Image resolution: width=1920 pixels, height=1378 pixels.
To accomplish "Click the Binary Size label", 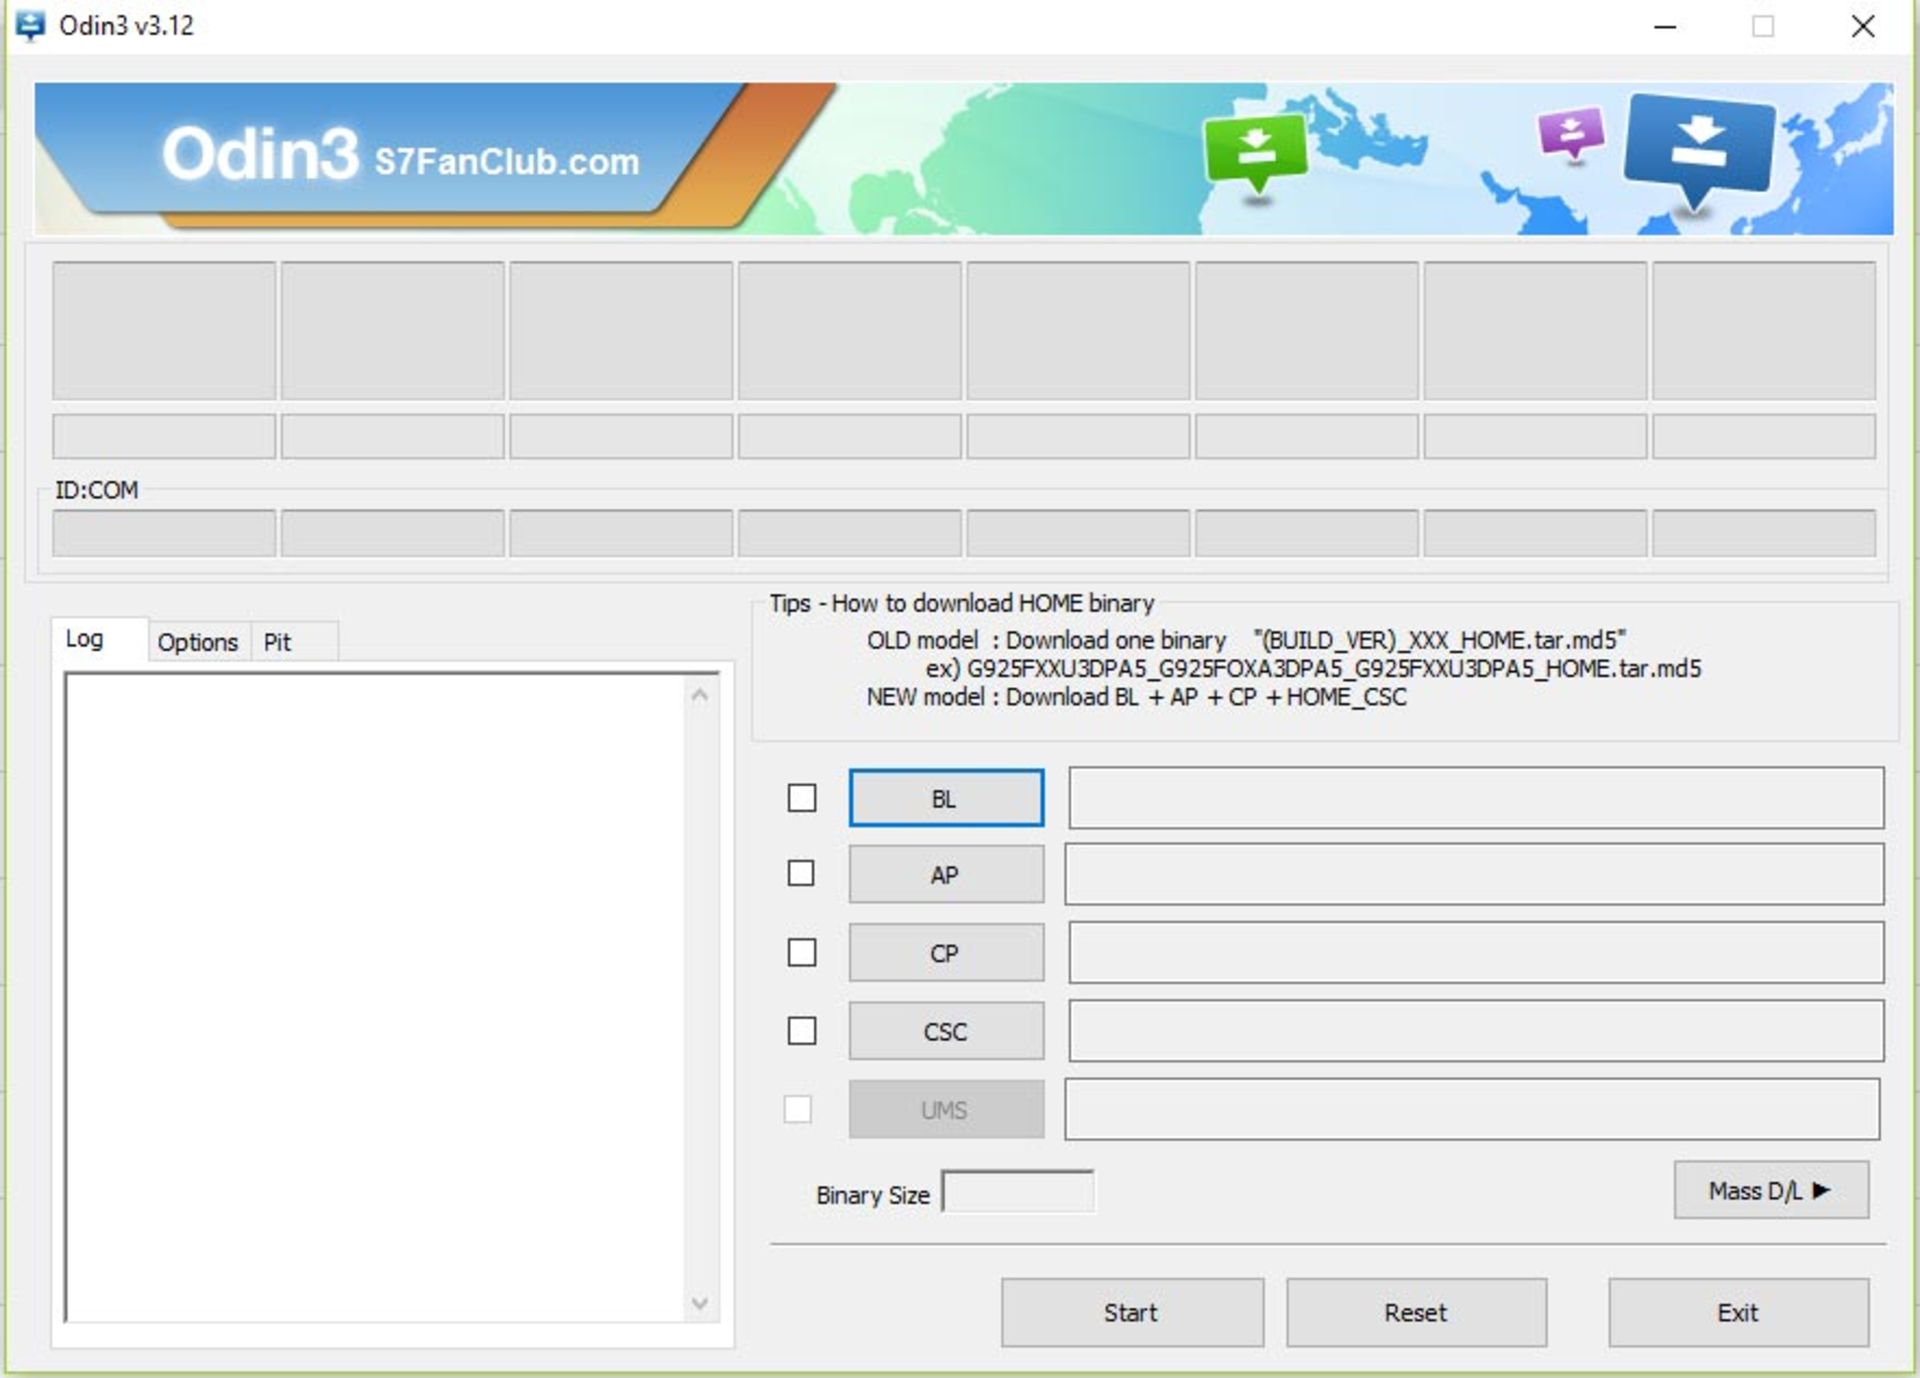I will pos(873,1195).
